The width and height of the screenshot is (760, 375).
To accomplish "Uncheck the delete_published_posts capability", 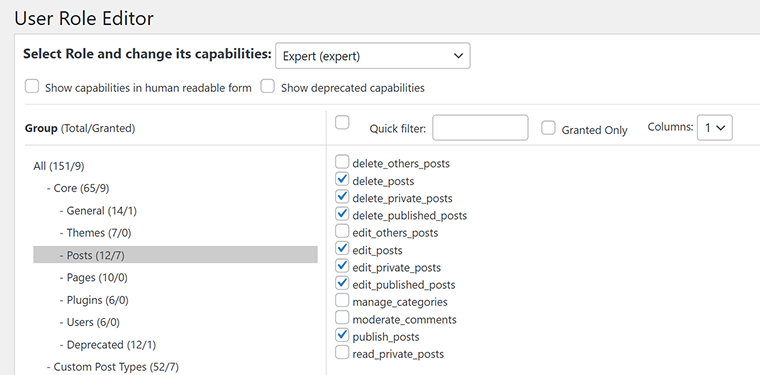I will click(342, 214).
